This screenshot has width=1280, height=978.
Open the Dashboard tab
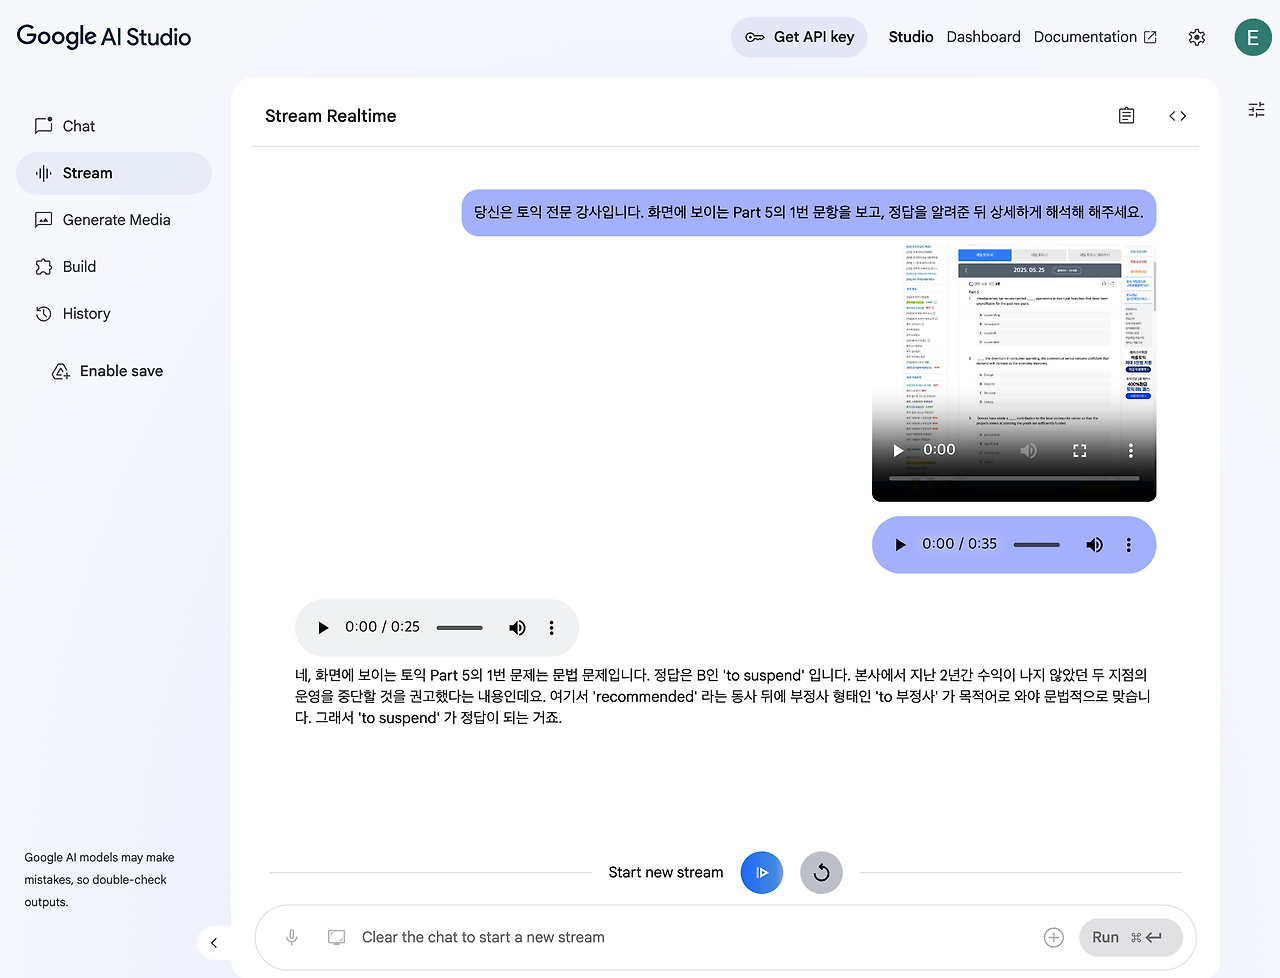tap(984, 37)
